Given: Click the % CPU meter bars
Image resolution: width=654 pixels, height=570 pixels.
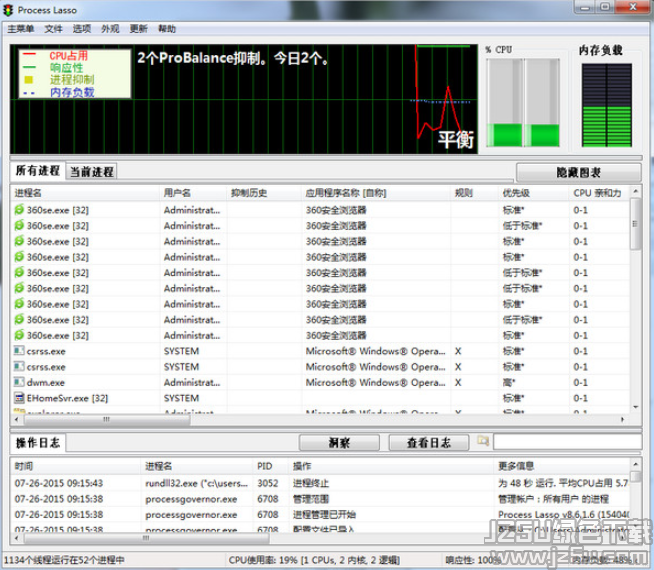Looking at the screenshot, I should [x=523, y=102].
